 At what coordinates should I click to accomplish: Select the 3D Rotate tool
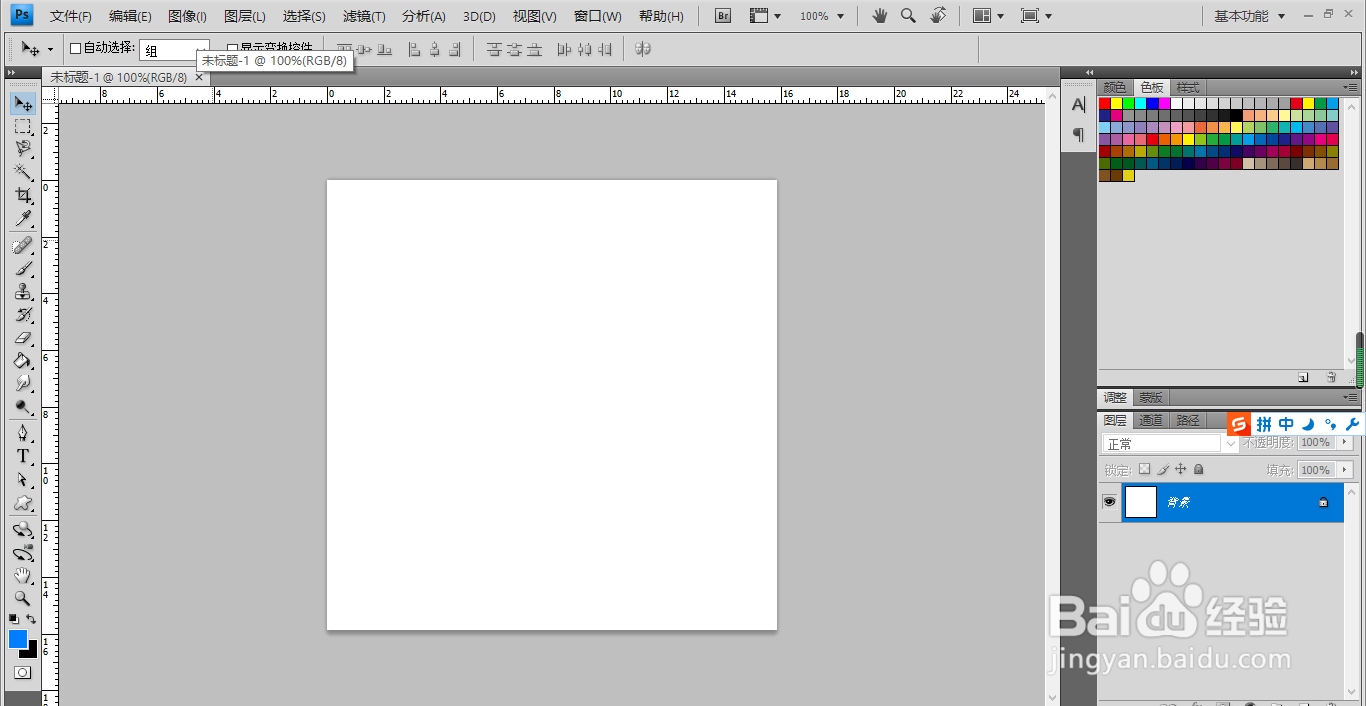(23, 529)
